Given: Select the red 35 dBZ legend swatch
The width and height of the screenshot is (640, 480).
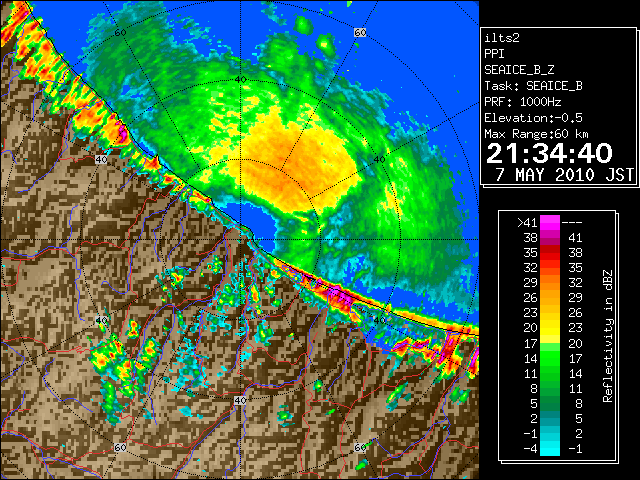Looking at the screenshot, I should pos(550,253).
